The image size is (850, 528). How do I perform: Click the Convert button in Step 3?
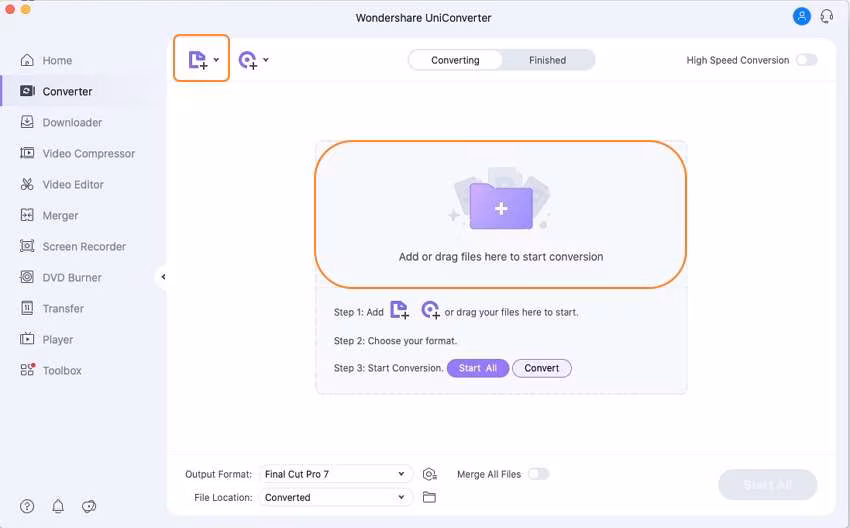click(x=542, y=368)
